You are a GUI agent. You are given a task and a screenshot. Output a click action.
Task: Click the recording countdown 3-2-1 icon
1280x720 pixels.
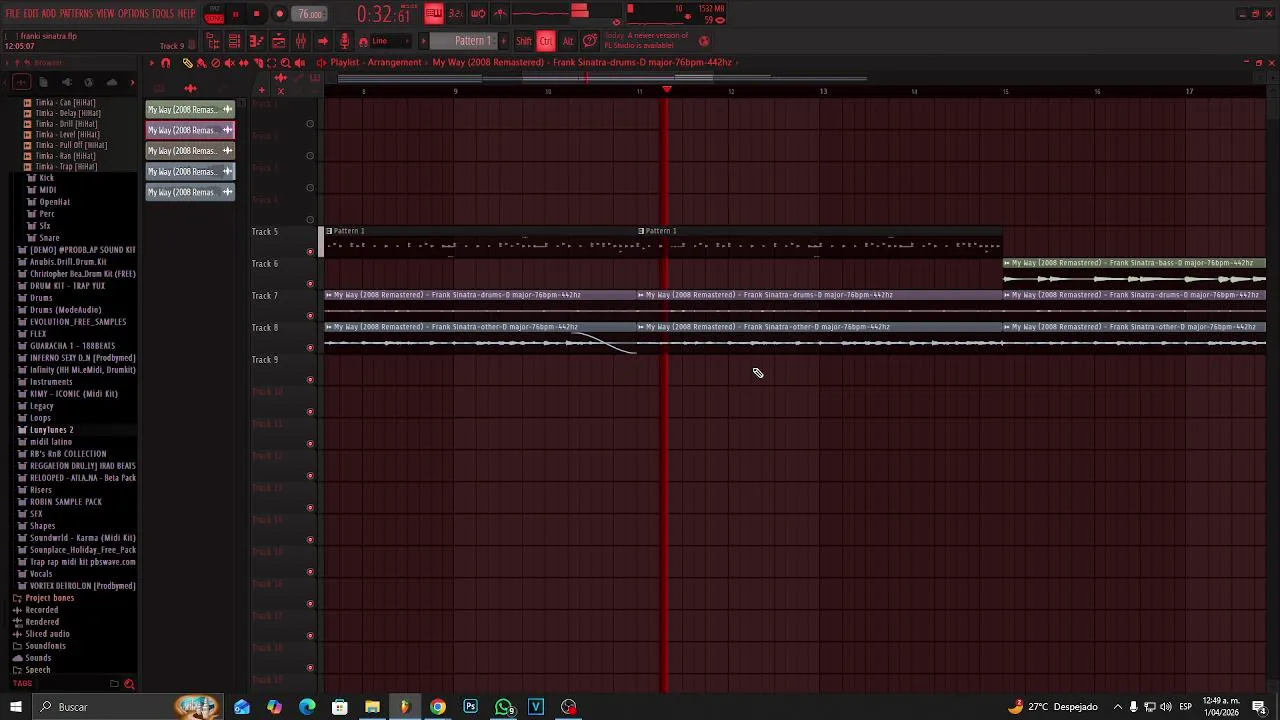[456, 14]
